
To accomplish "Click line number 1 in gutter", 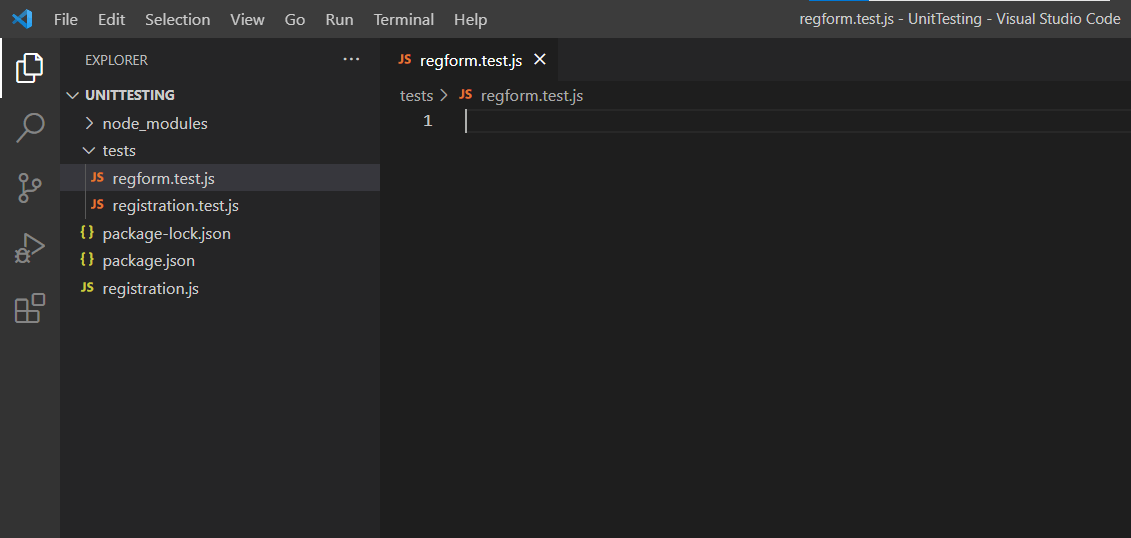I will point(428,121).
